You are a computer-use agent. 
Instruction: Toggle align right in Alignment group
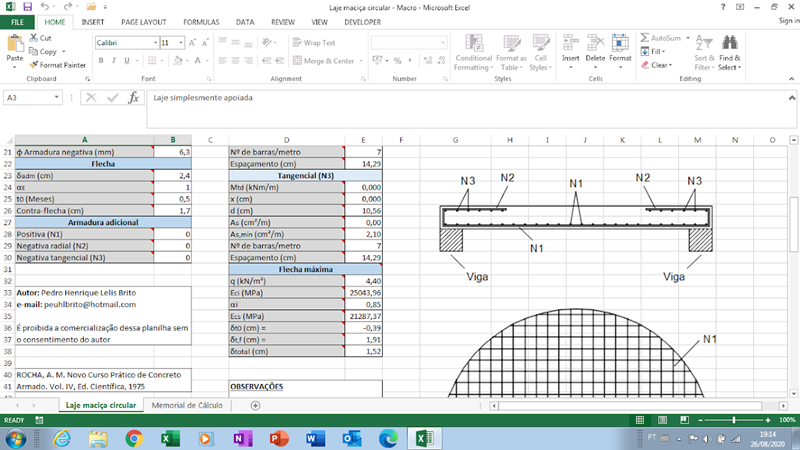pyautogui.click(x=248, y=61)
